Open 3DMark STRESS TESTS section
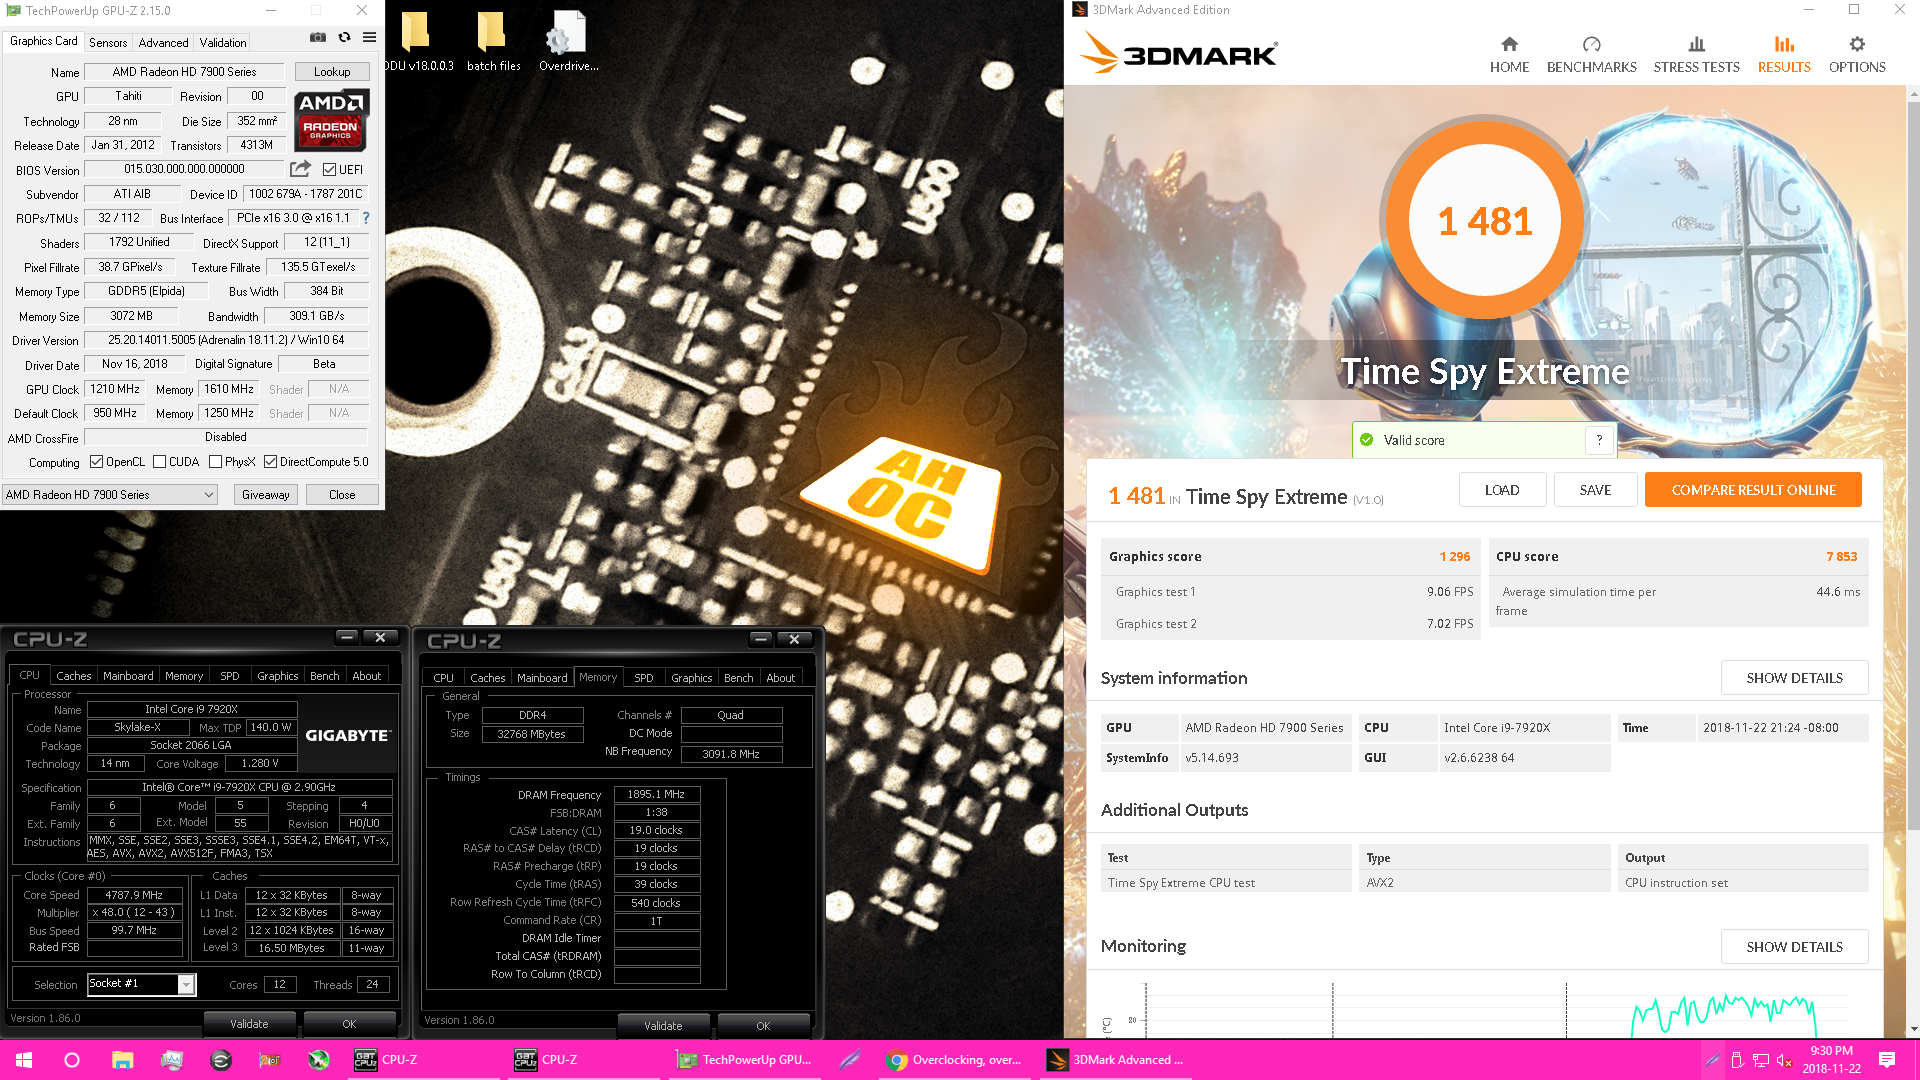Viewport: 1920px width, 1080px height. pos(1696,54)
